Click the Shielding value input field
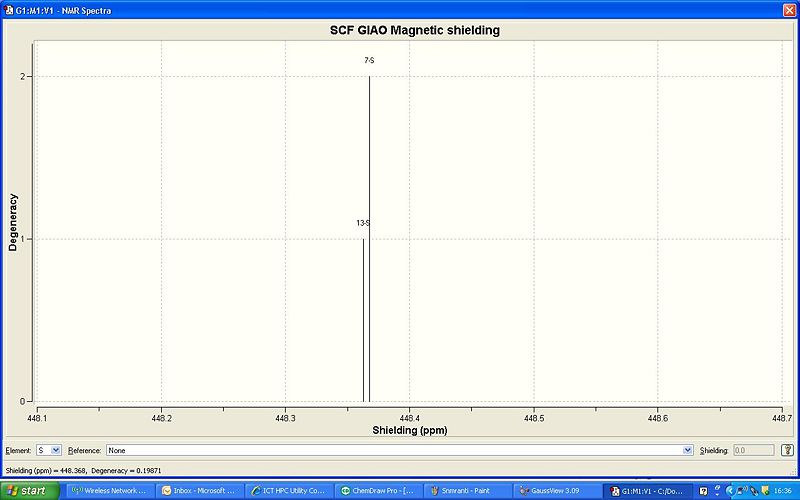 [754, 450]
